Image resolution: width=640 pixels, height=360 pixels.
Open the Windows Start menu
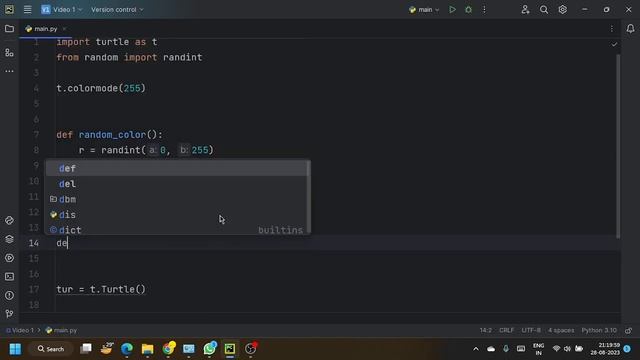pyautogui.click(x=15, y=349)
